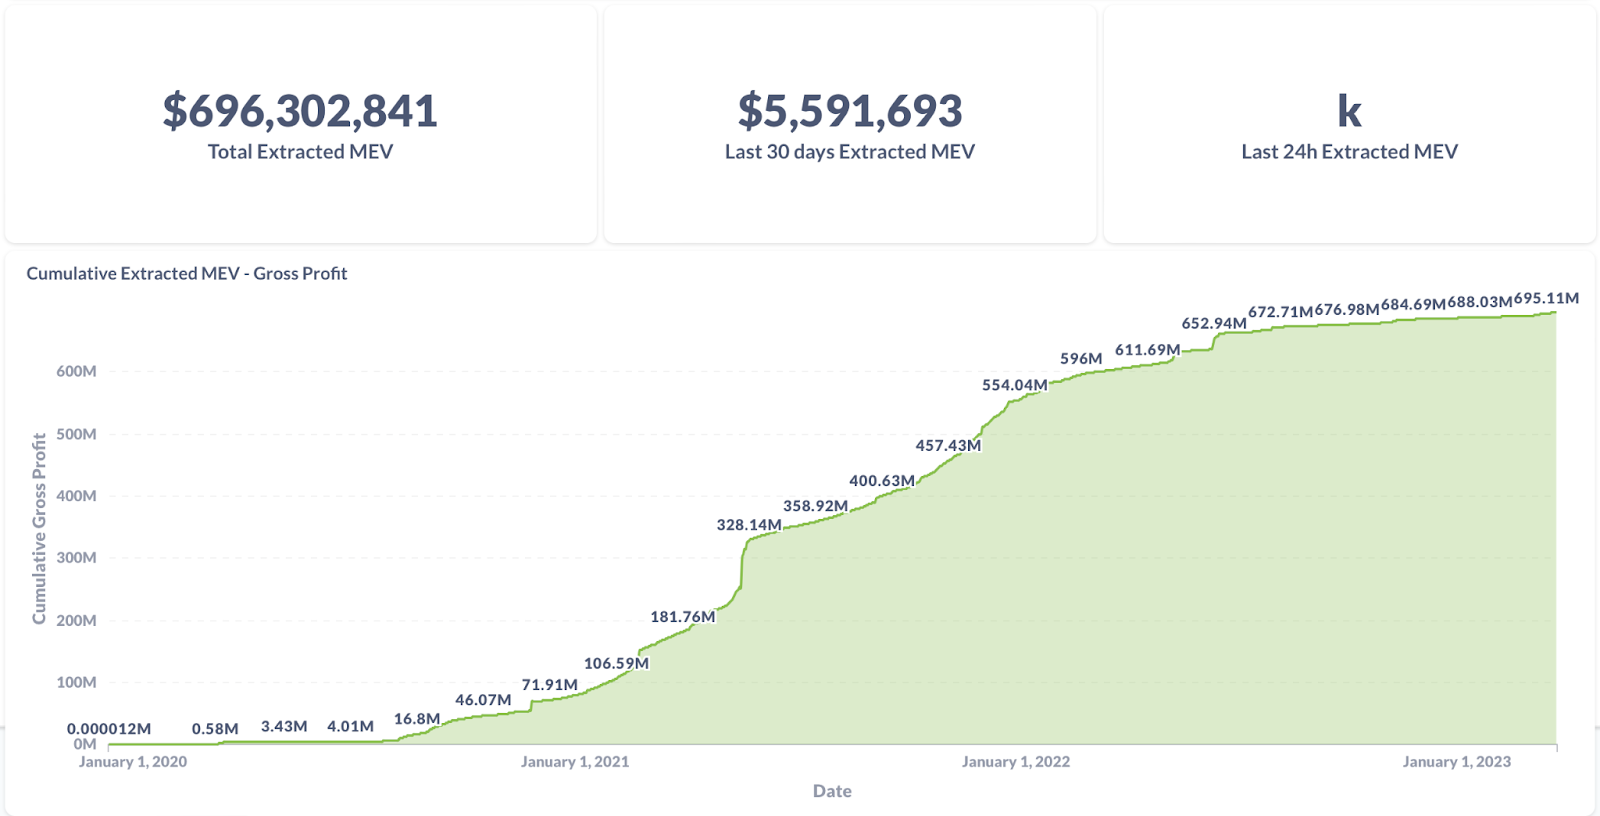Click the January 1, 2020 axis label

tap(133, 762)
